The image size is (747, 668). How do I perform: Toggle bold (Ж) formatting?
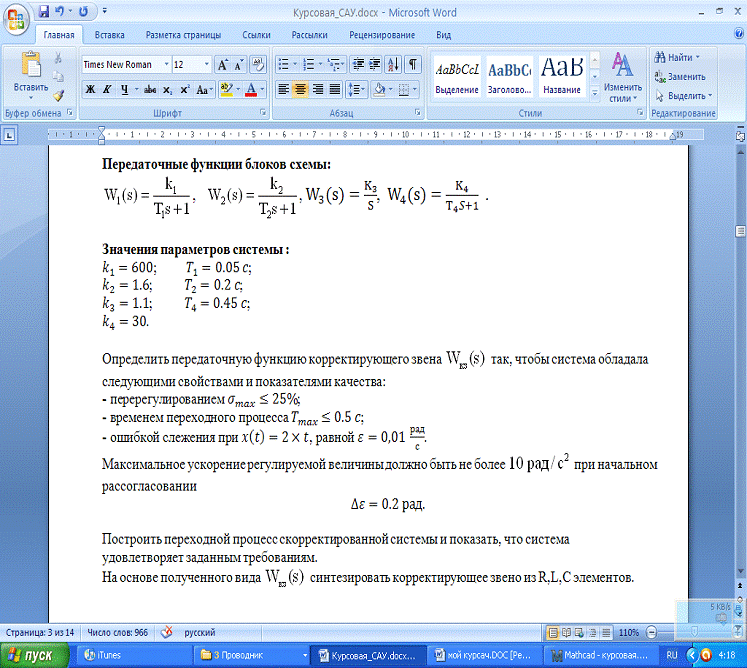(89, 89)
